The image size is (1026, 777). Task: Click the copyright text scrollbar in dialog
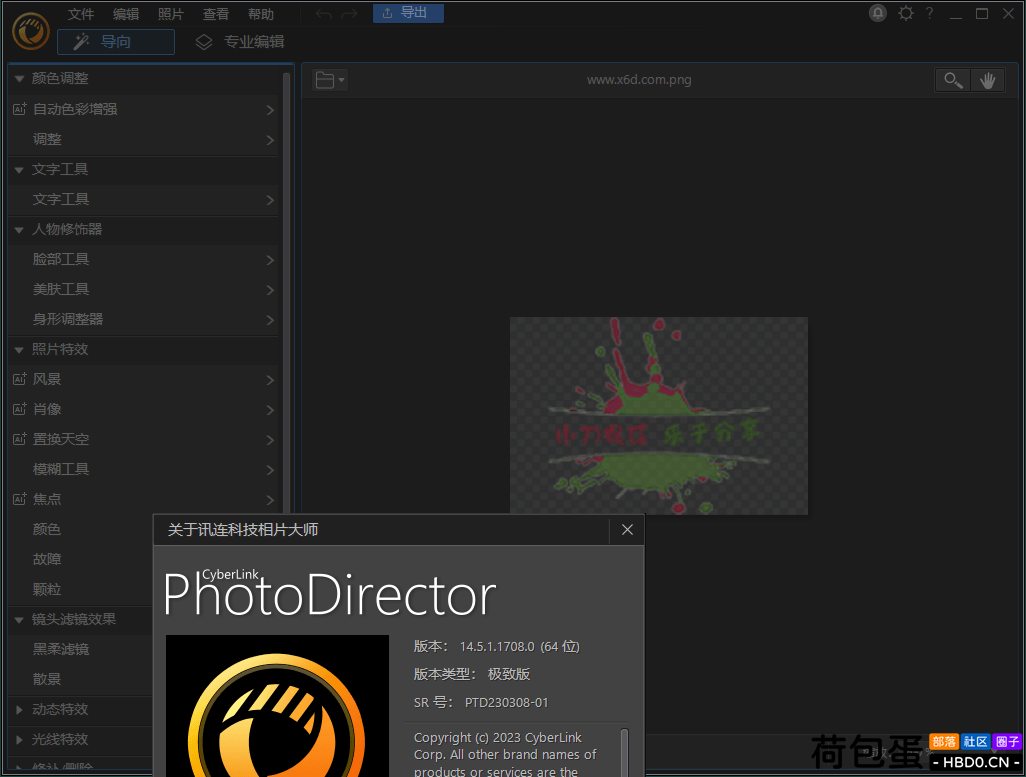[x=624, y=752]
